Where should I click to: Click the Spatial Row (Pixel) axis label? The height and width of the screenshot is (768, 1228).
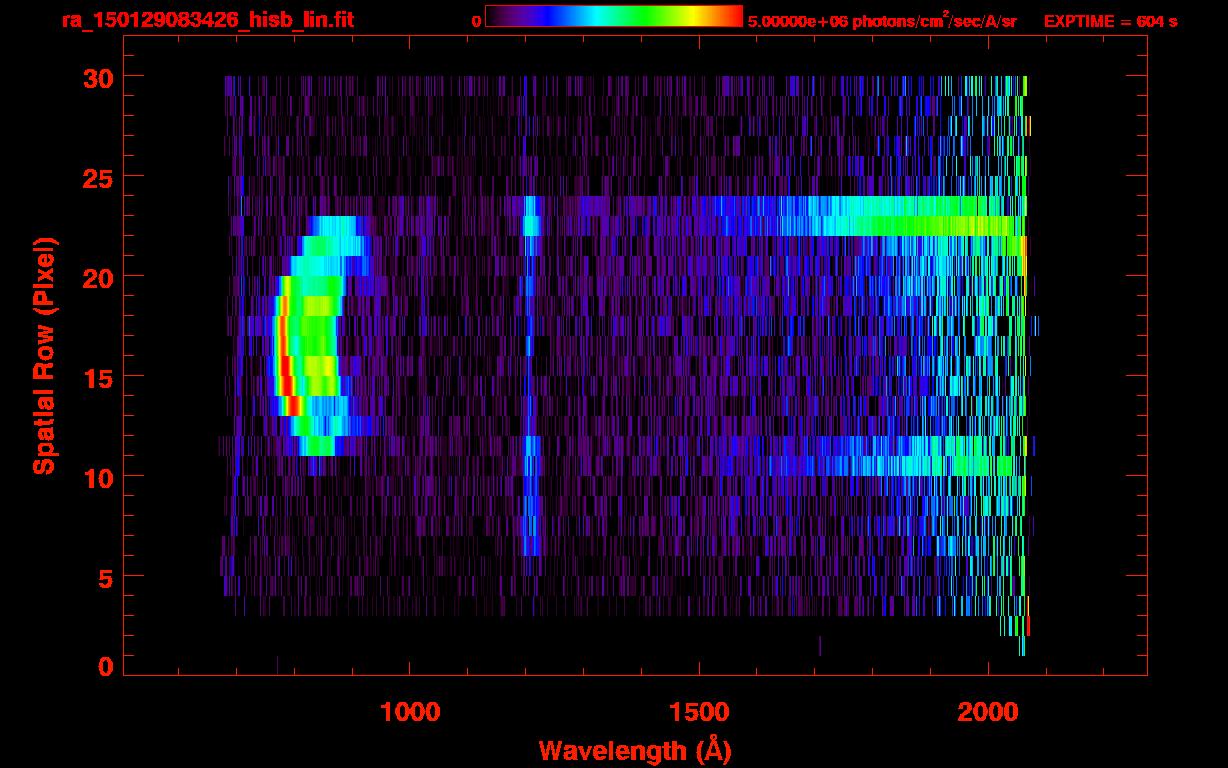tap(44, 356)
